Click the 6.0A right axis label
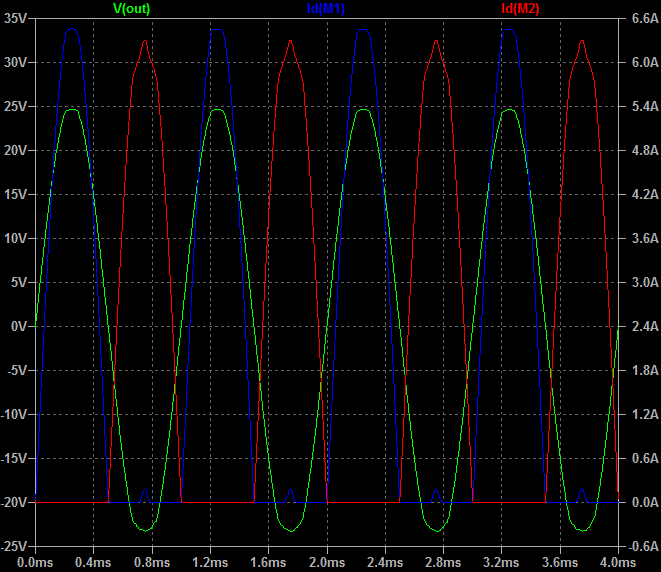 point(645,62)
